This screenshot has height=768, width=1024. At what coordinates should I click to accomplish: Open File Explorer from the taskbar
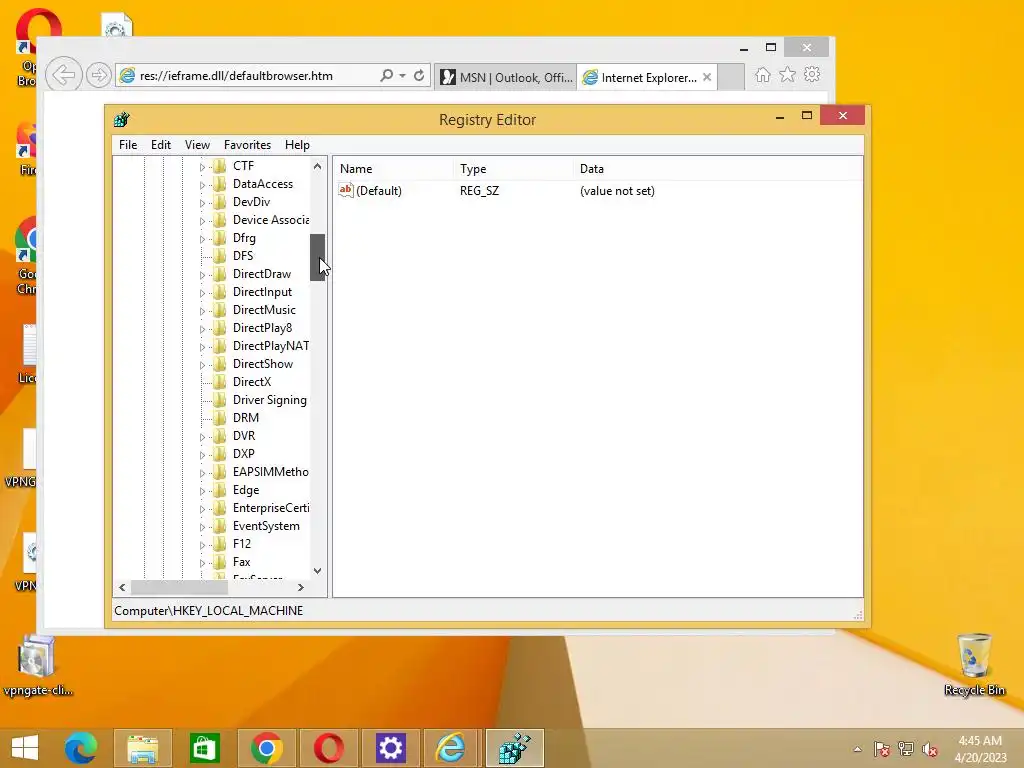tap(142, 748)
